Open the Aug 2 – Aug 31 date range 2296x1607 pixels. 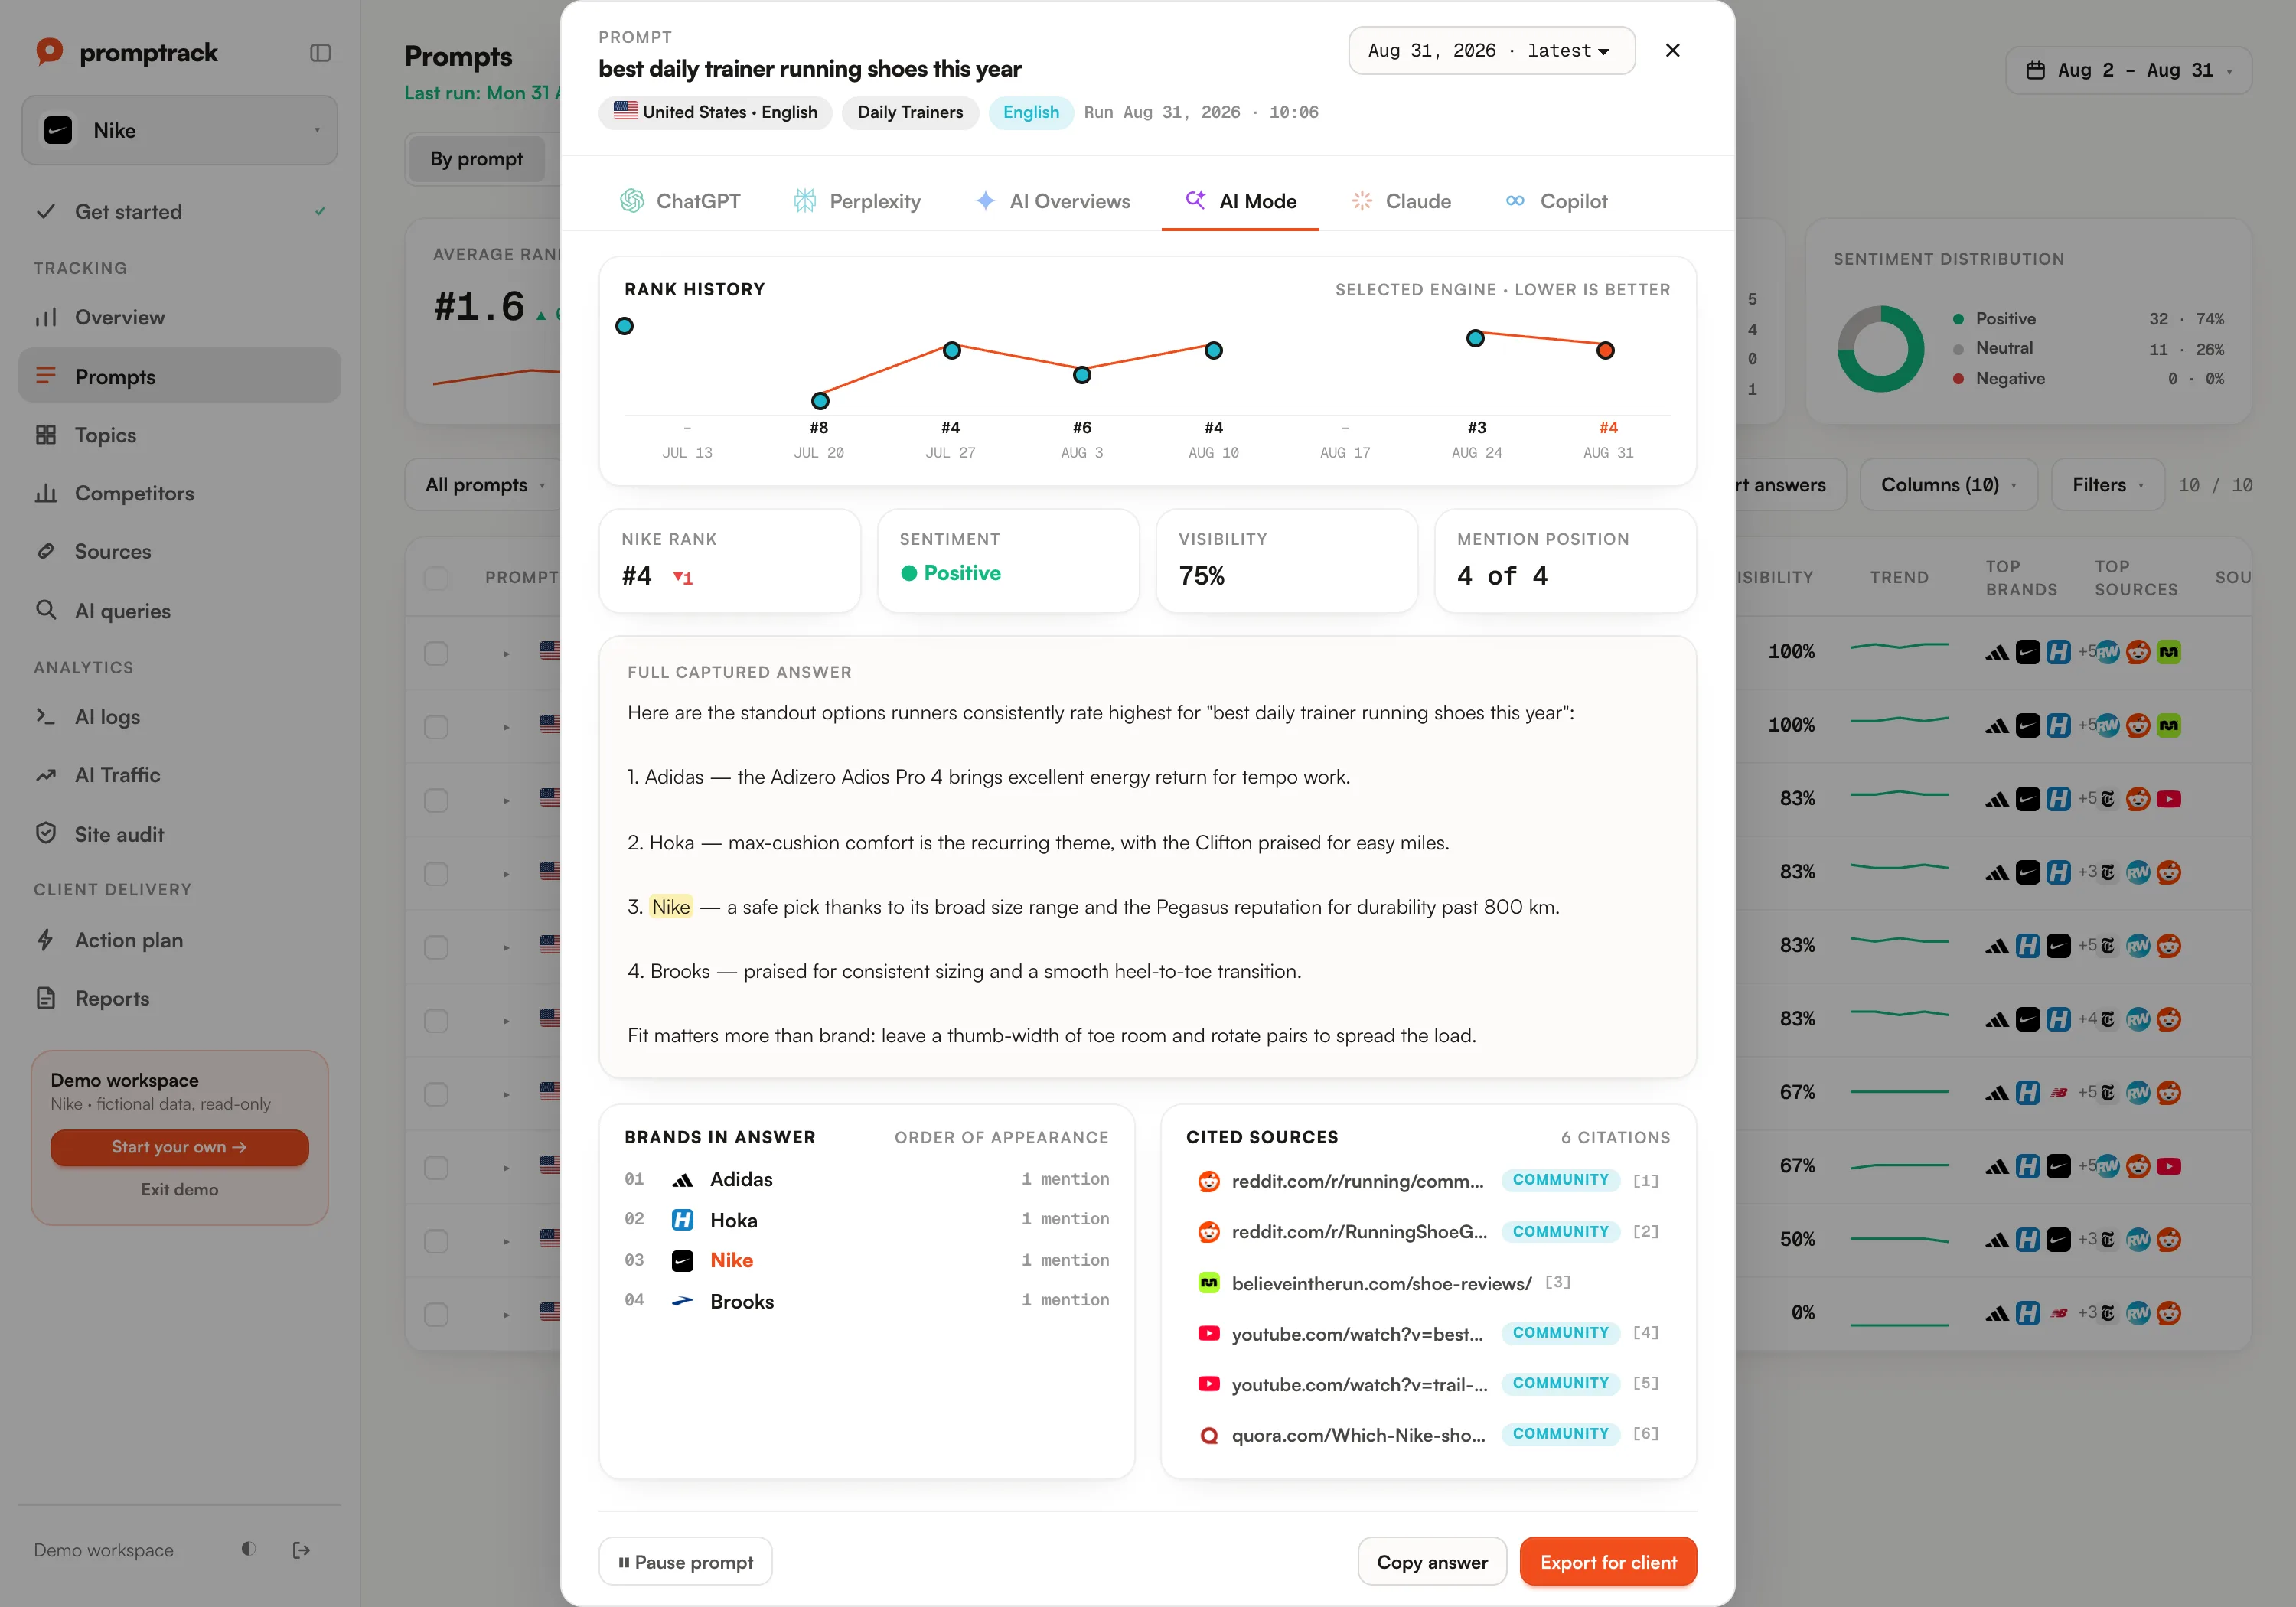(2128, 70)
